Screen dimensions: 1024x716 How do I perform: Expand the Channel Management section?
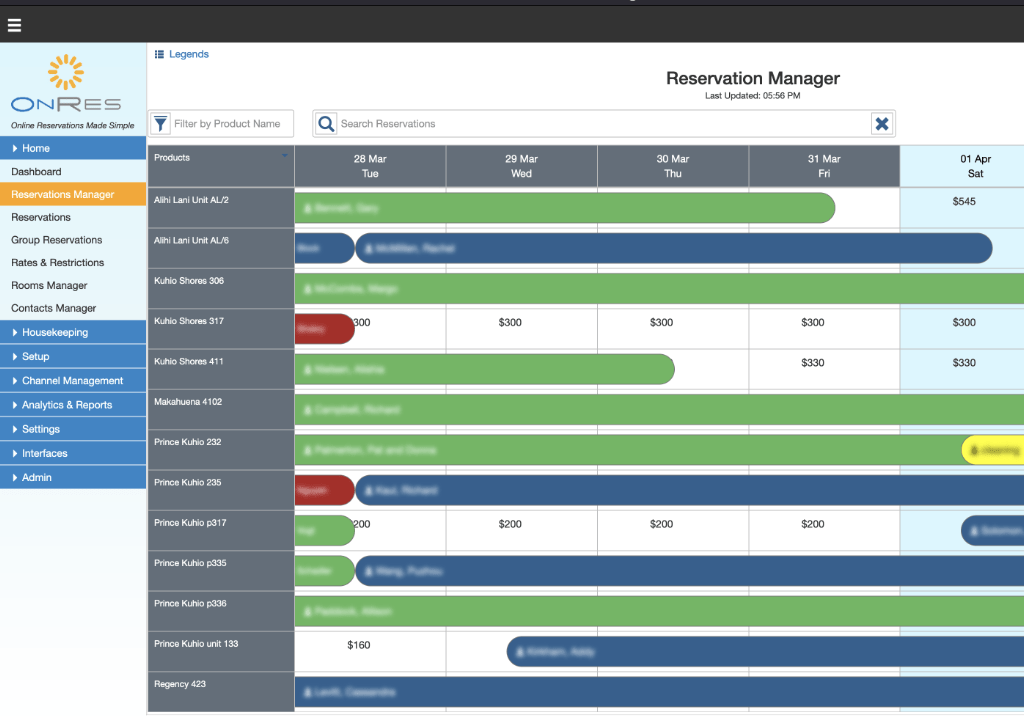point(73,381)
